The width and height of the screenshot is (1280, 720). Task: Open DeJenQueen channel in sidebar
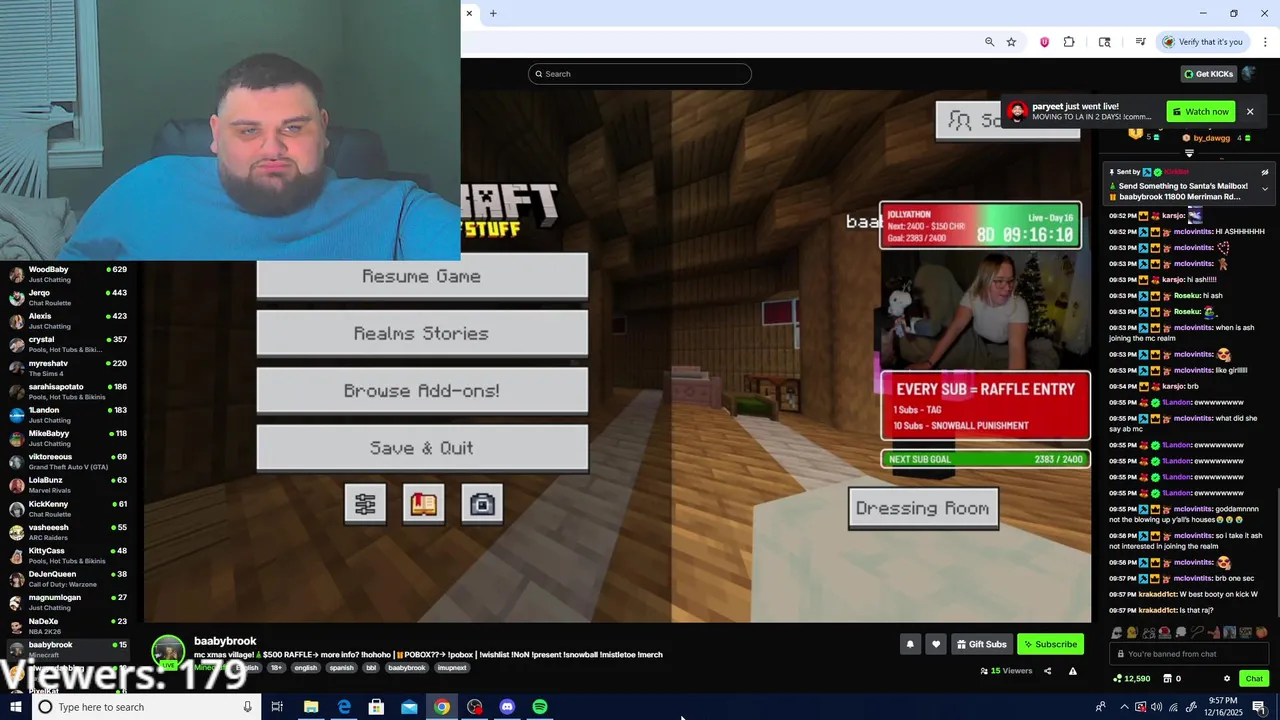tap(70, 578)
